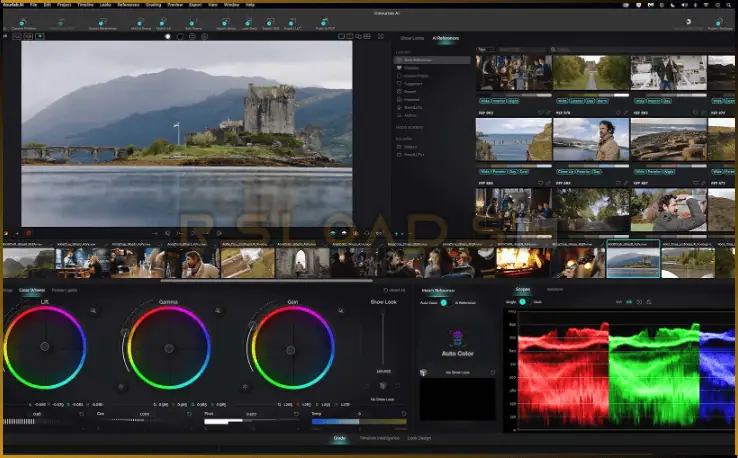Click the Pivot slider bar
This screenshot has height=458, width=738.
251,422
